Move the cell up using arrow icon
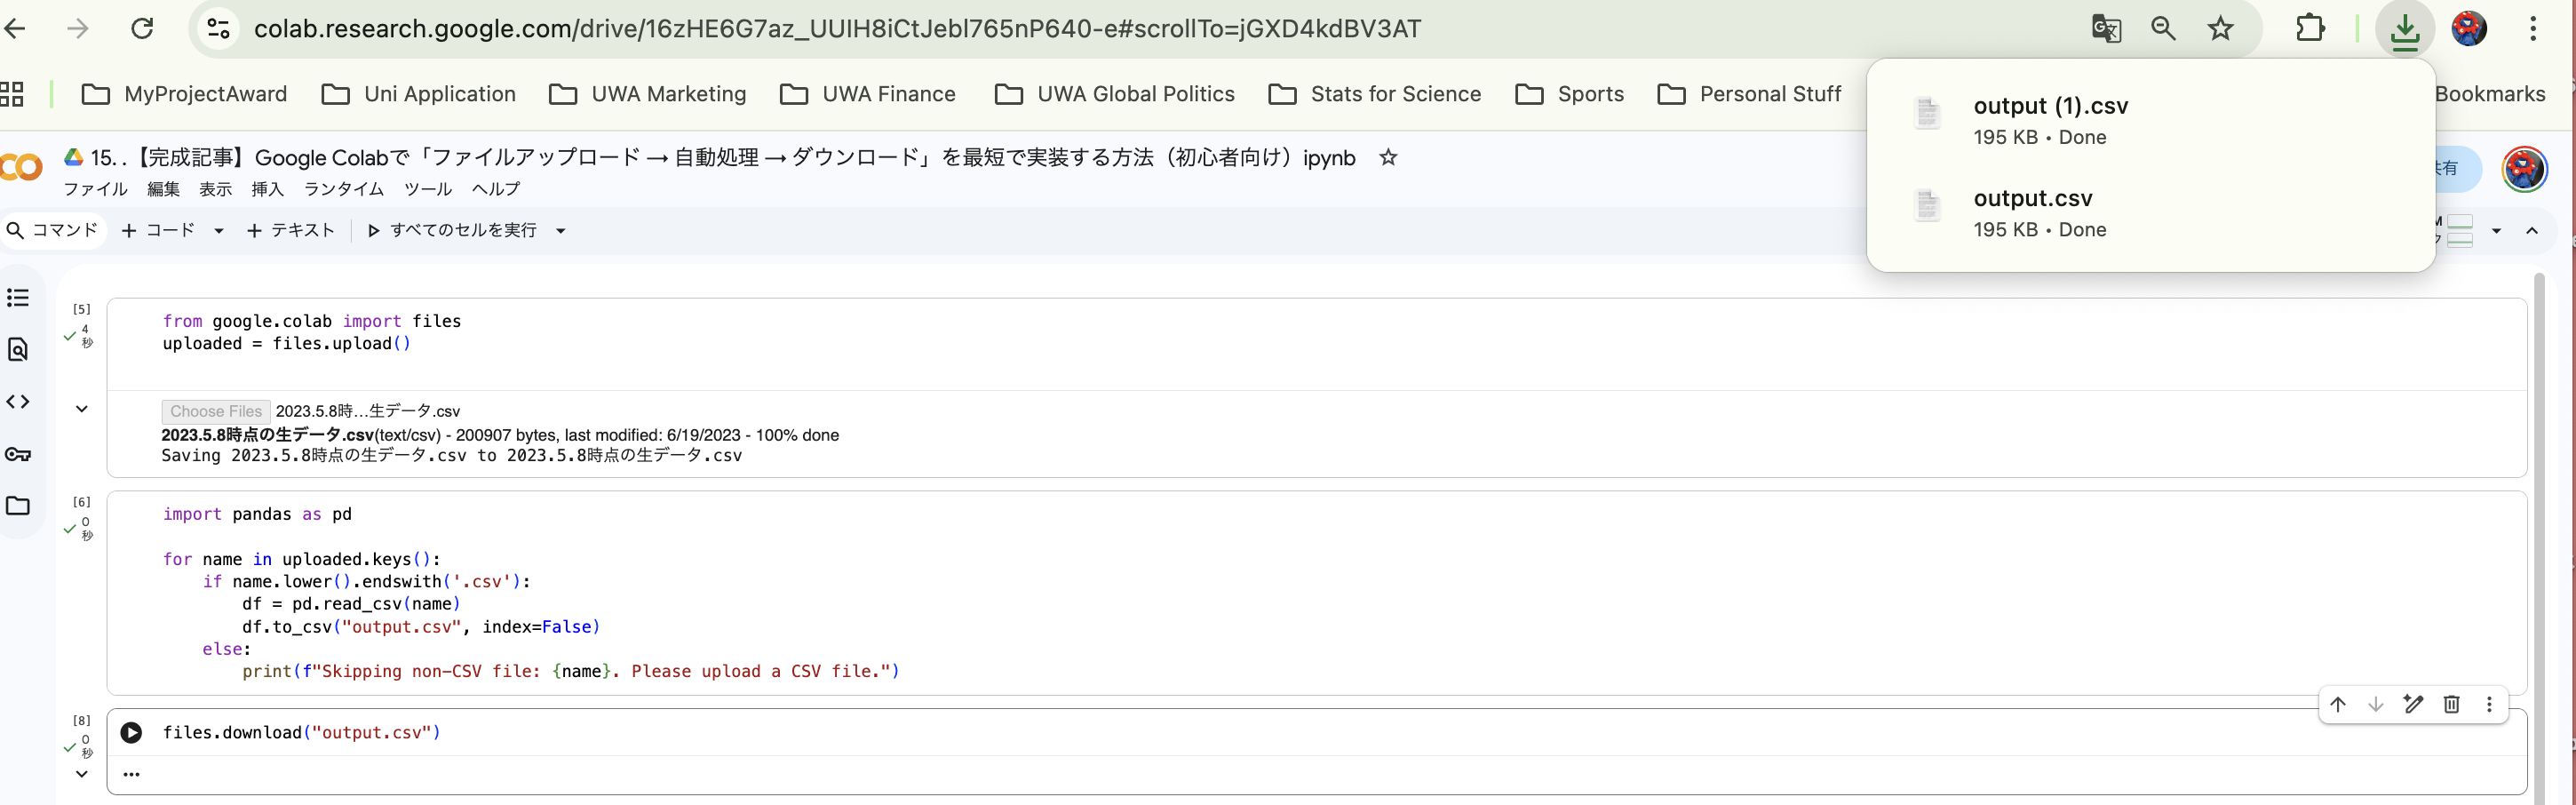Screen dimensions: 2576x805 2338,705
